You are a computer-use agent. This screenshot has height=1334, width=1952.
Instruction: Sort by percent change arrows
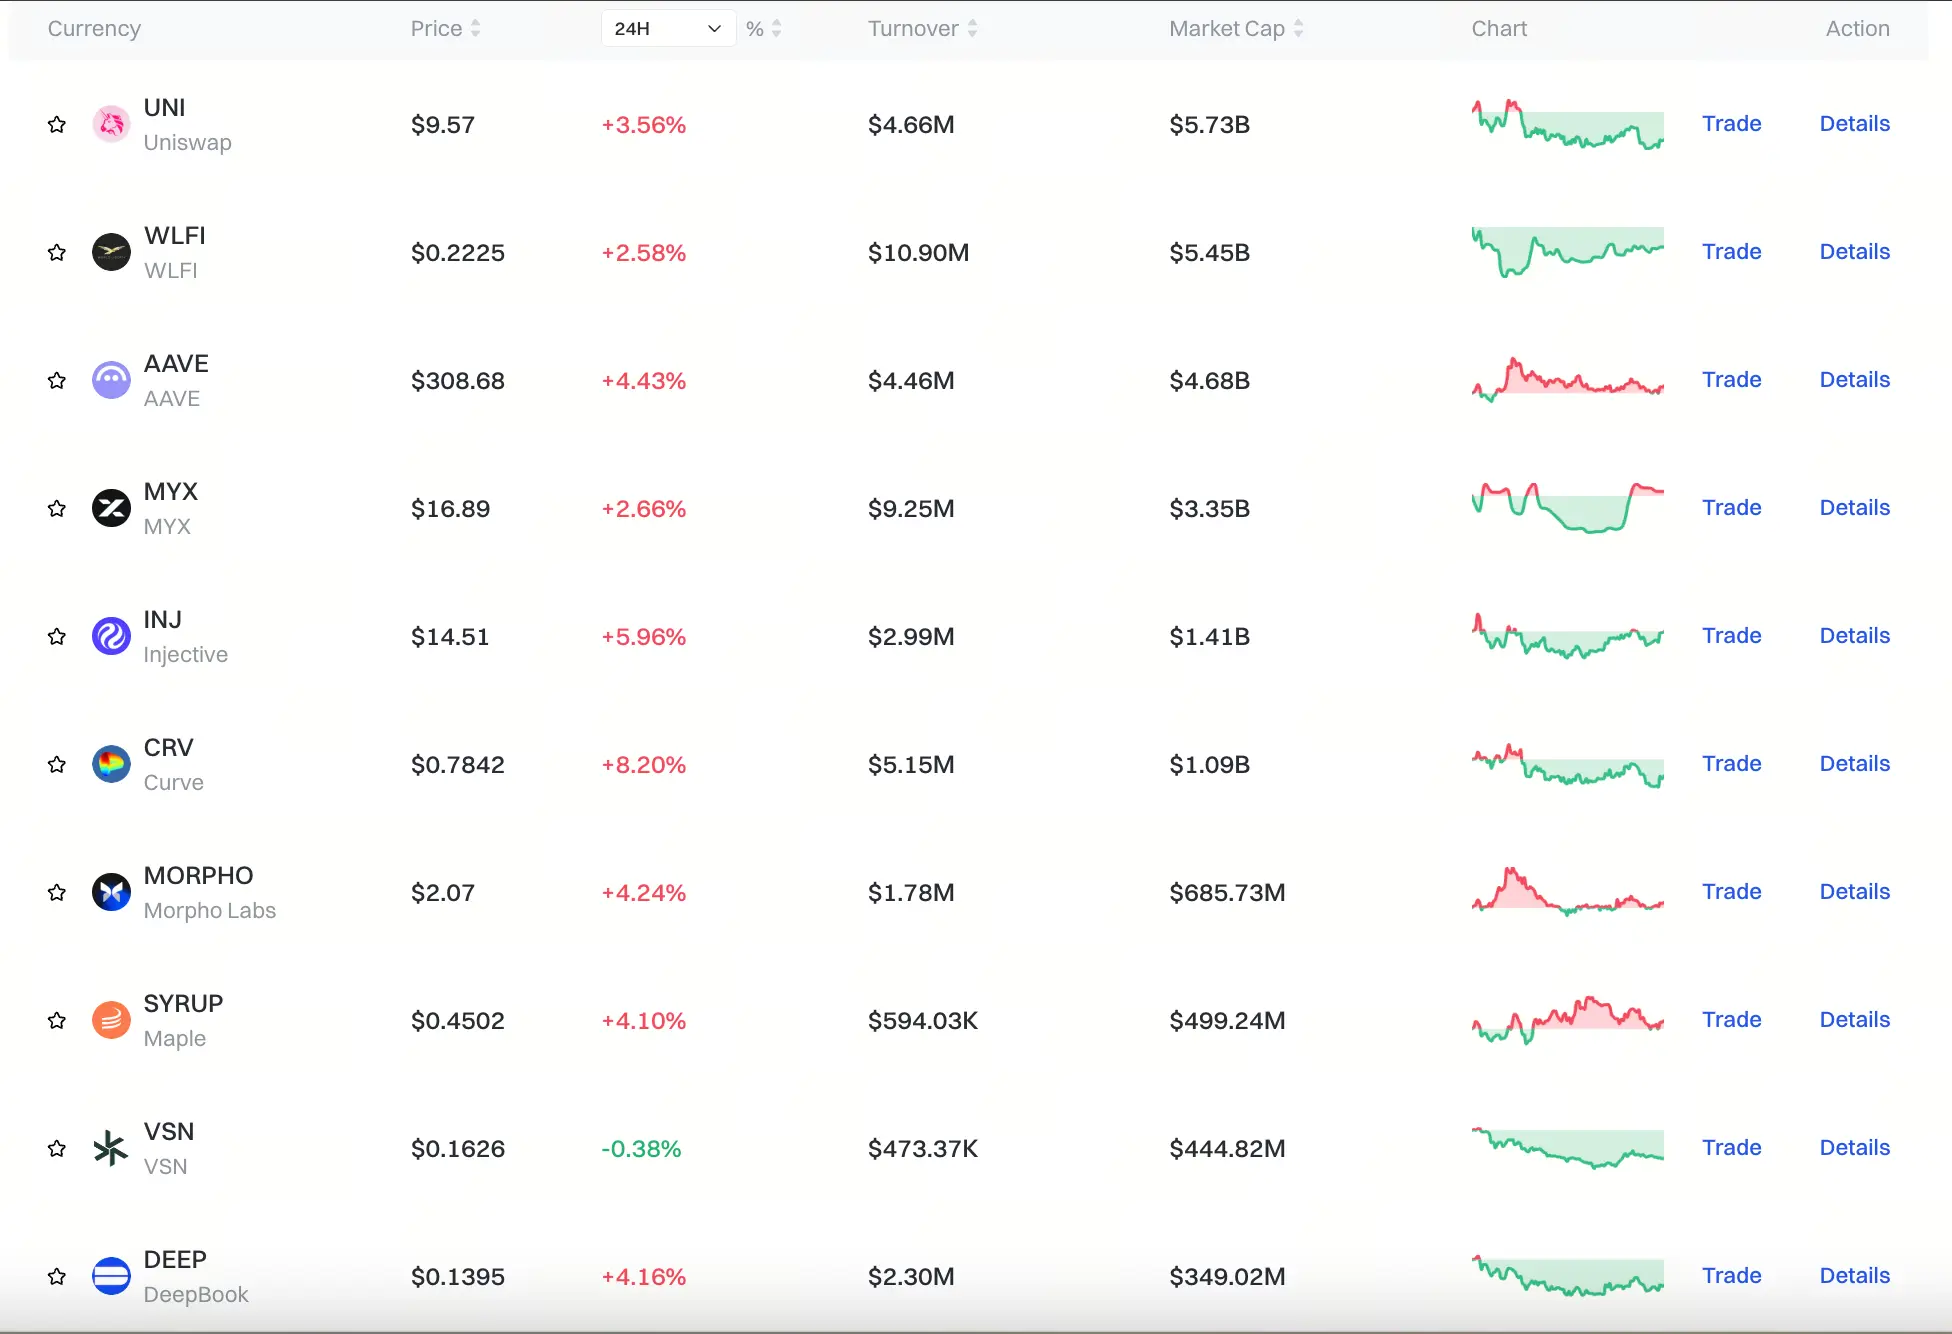pyautogui.click(x=777, y=29)
